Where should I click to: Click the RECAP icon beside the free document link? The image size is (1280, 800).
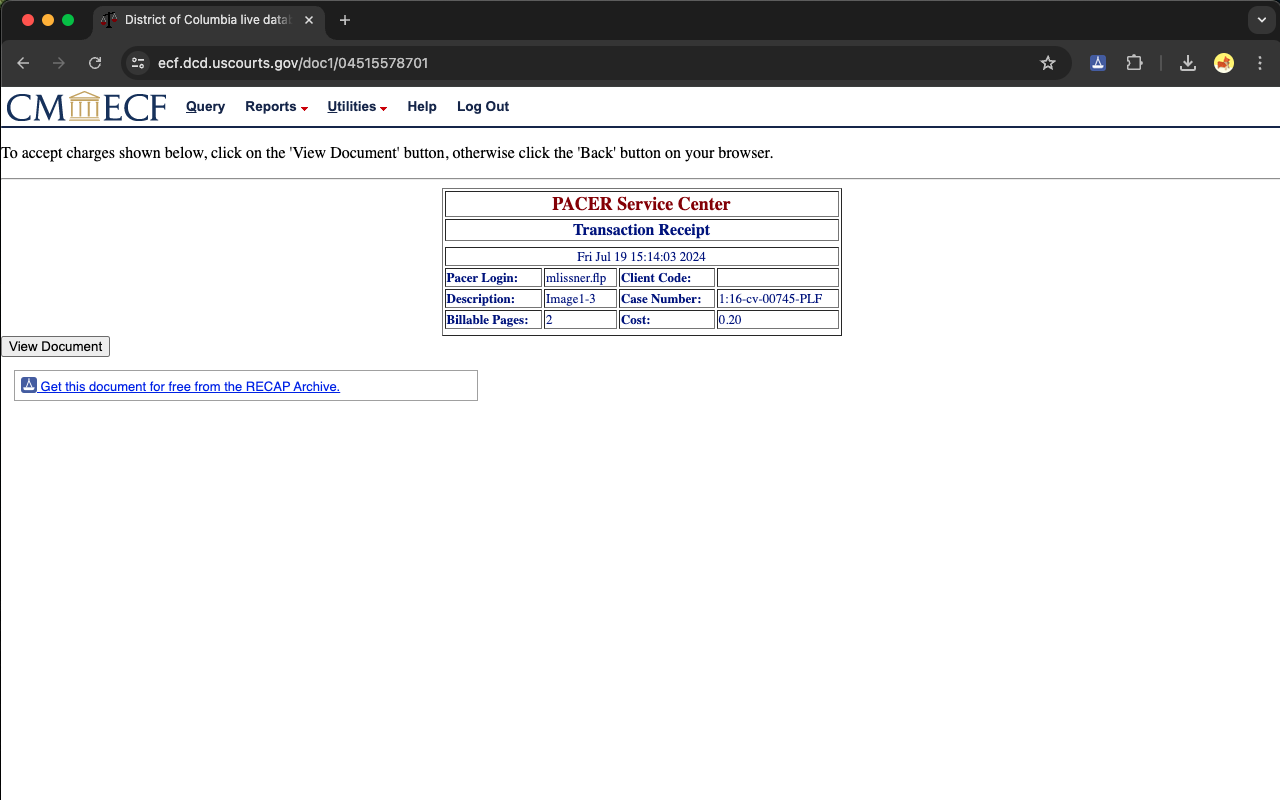(29, 385)
